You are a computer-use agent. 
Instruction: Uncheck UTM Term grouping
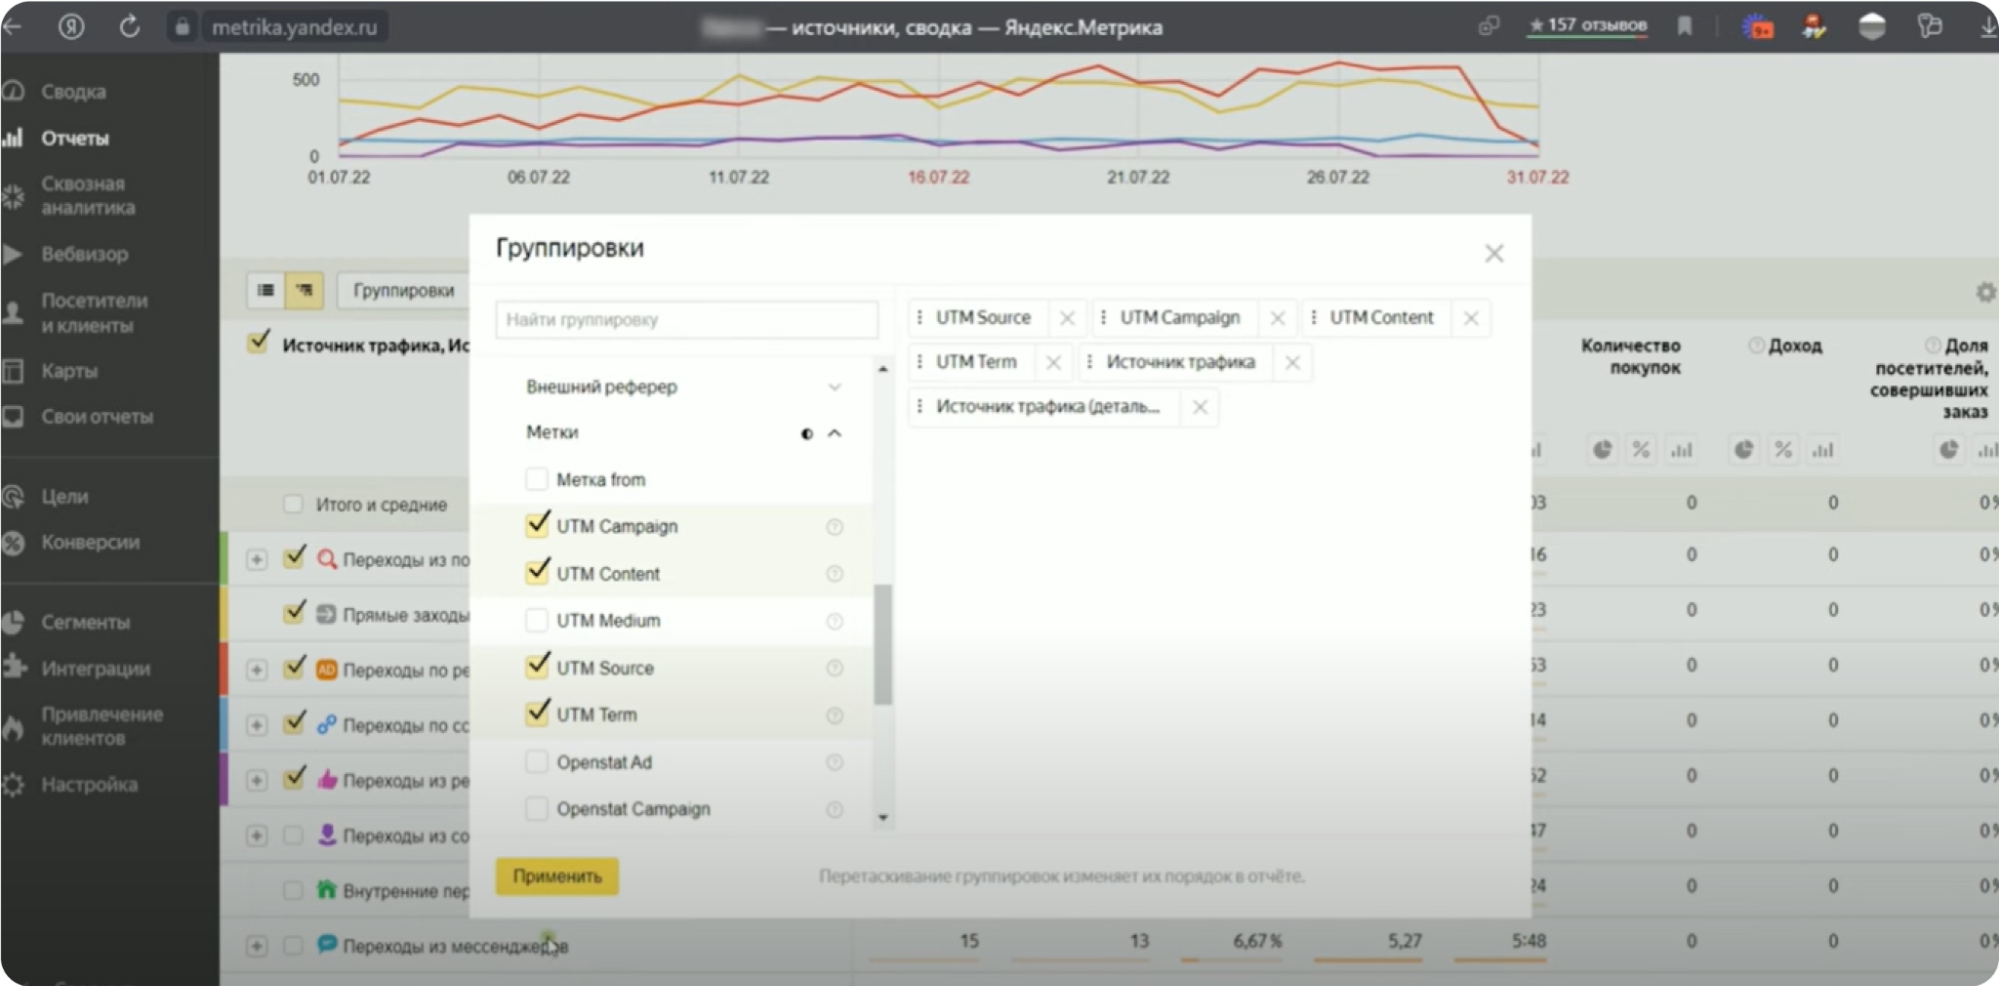[537, 714]
